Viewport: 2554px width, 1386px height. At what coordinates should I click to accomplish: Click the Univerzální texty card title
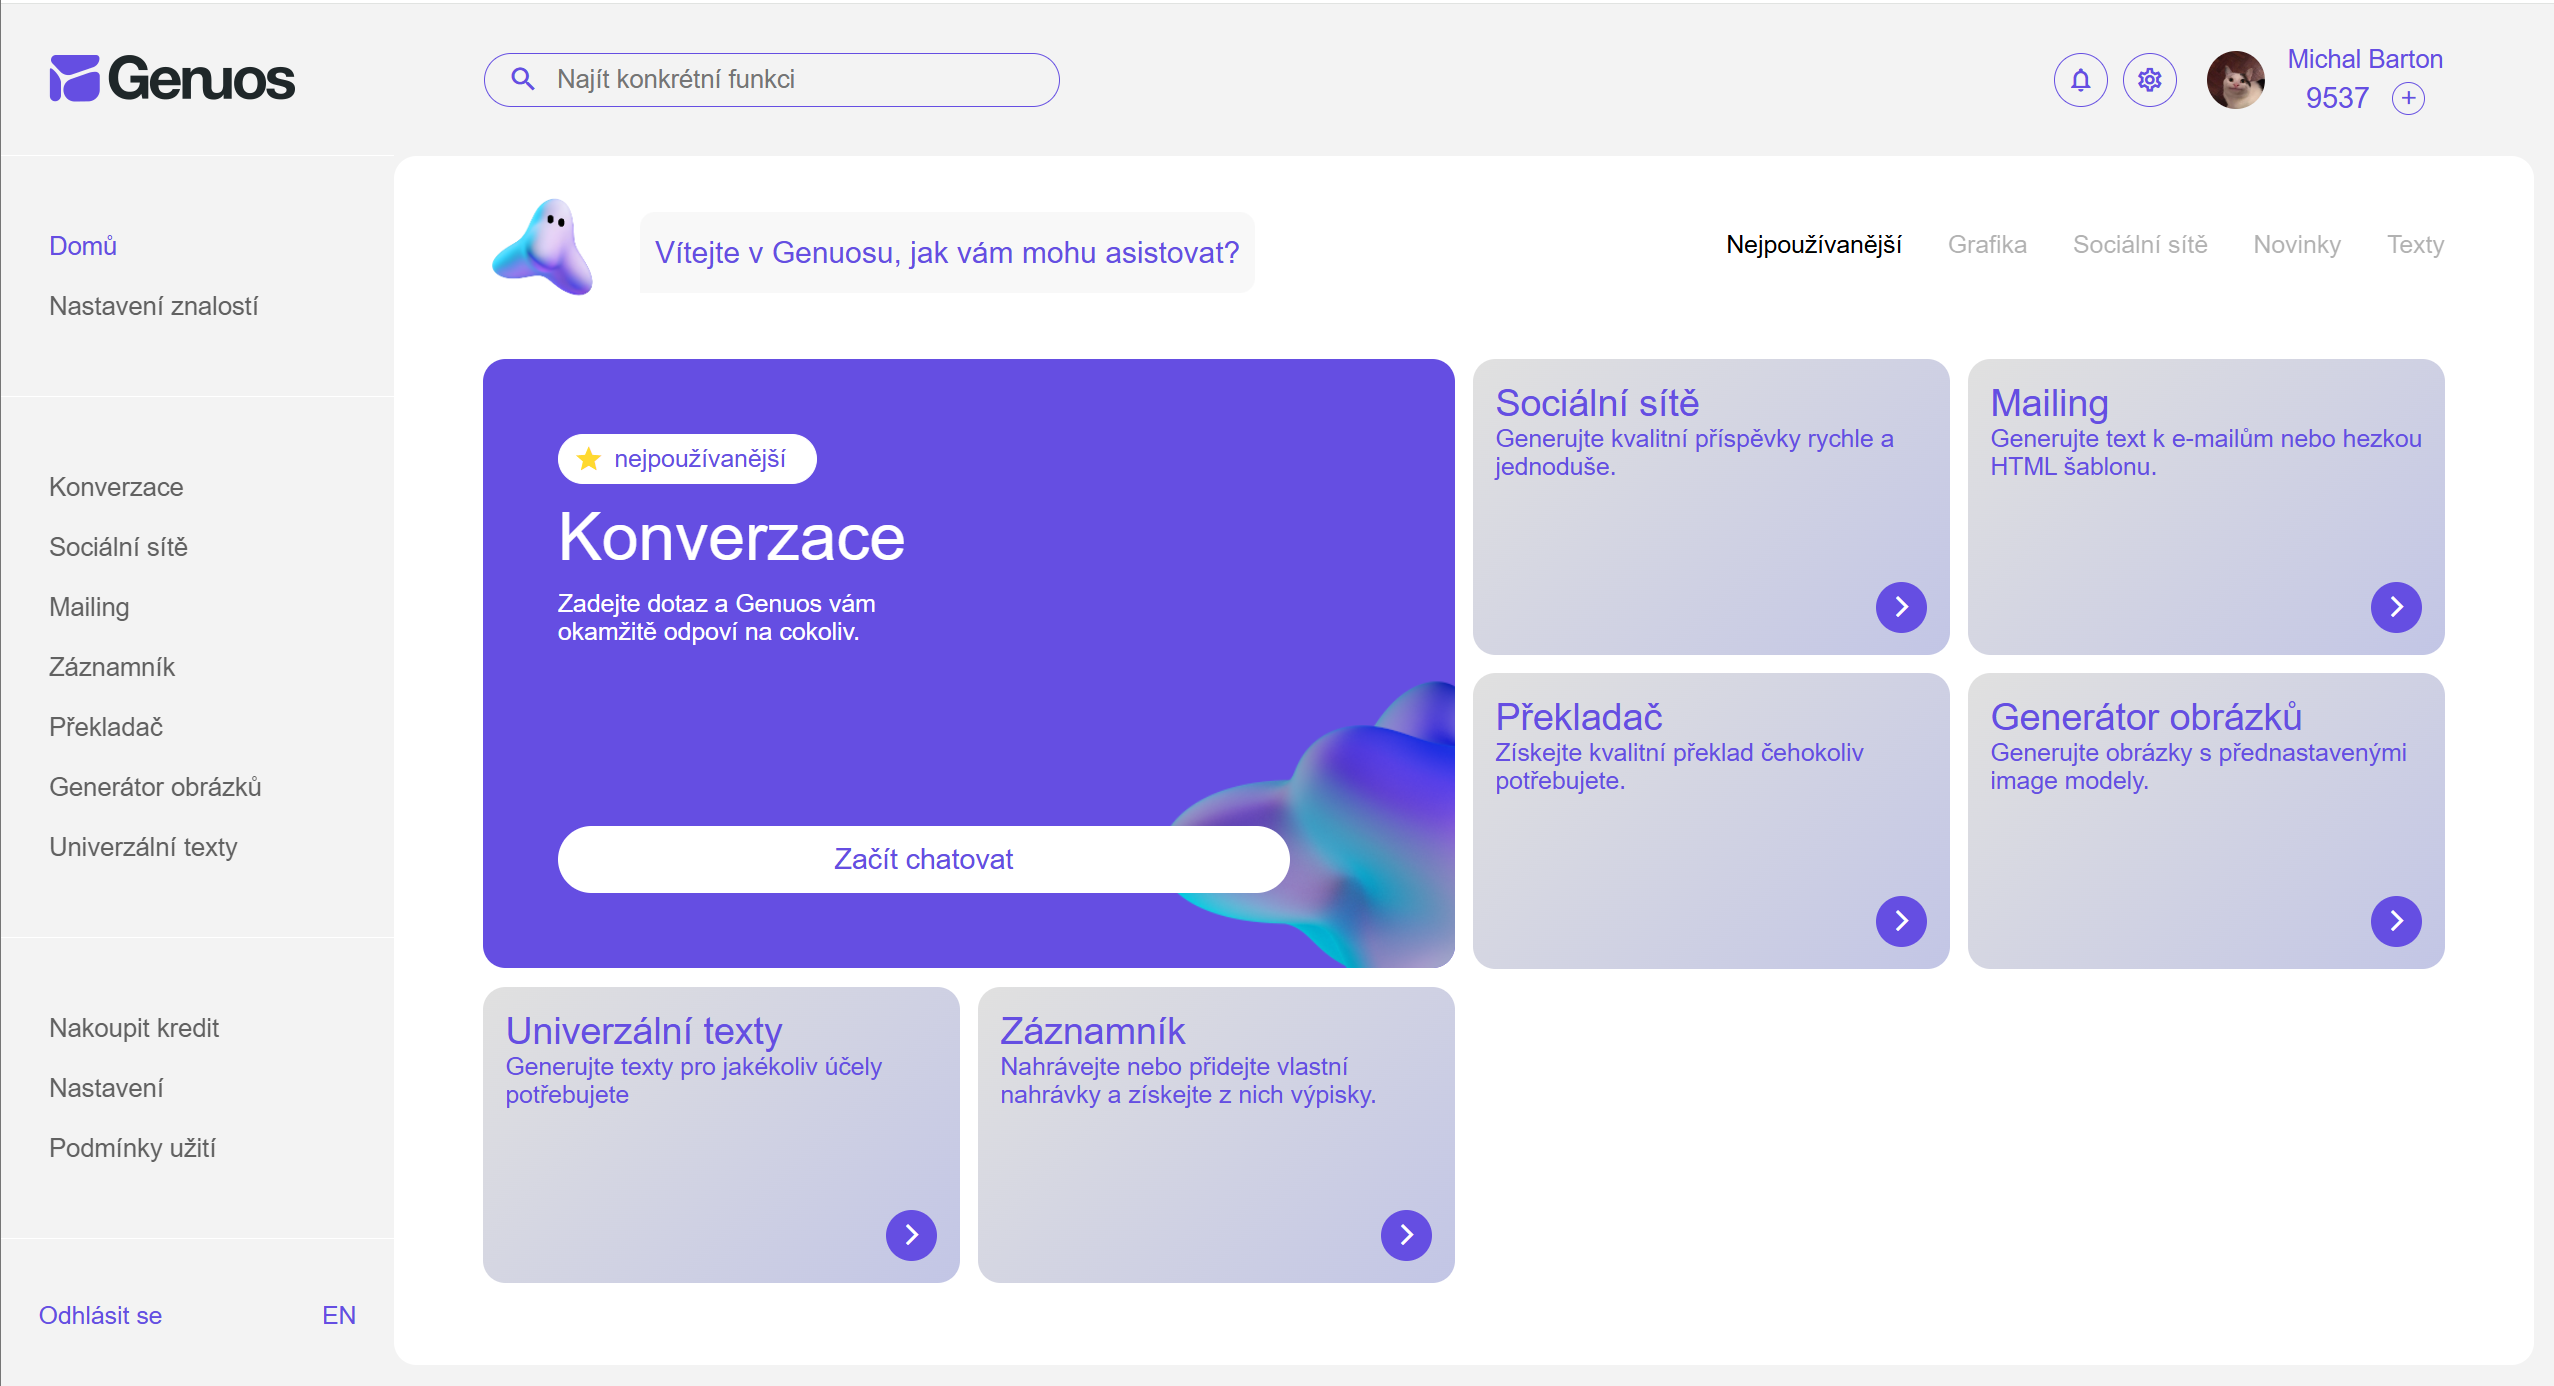coord(644,1031)
